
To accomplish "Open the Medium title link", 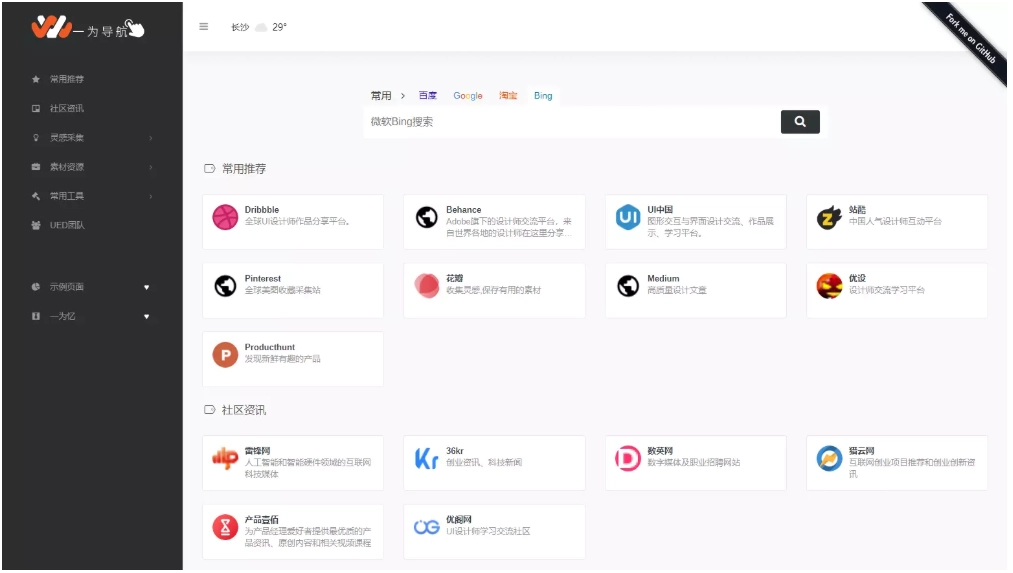I will pyautogui.click(x=663, y=278).
